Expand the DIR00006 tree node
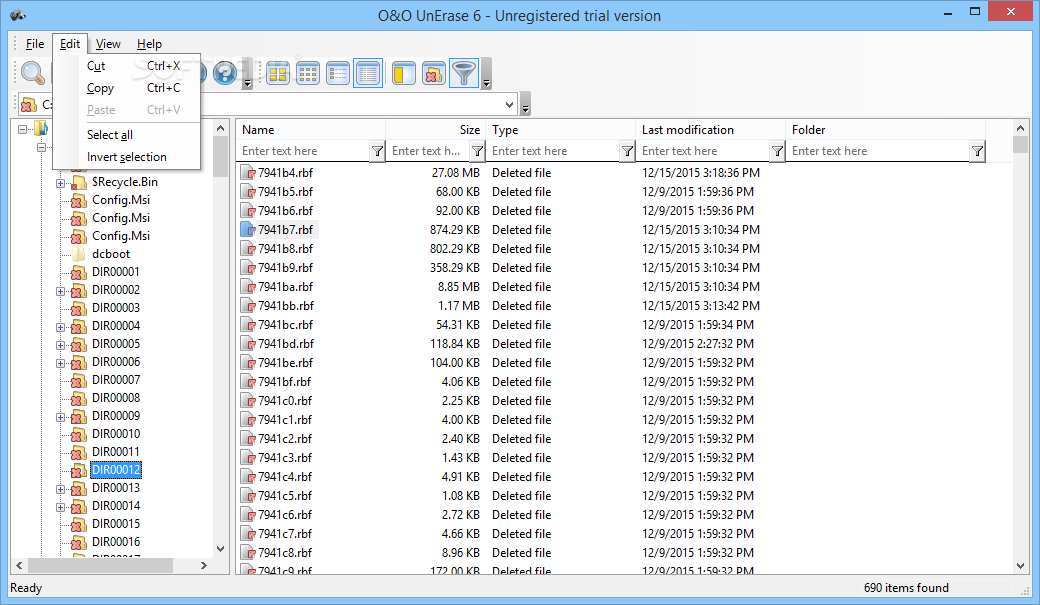The height and width of the screenshot is (605, 1040). (60, 363)
